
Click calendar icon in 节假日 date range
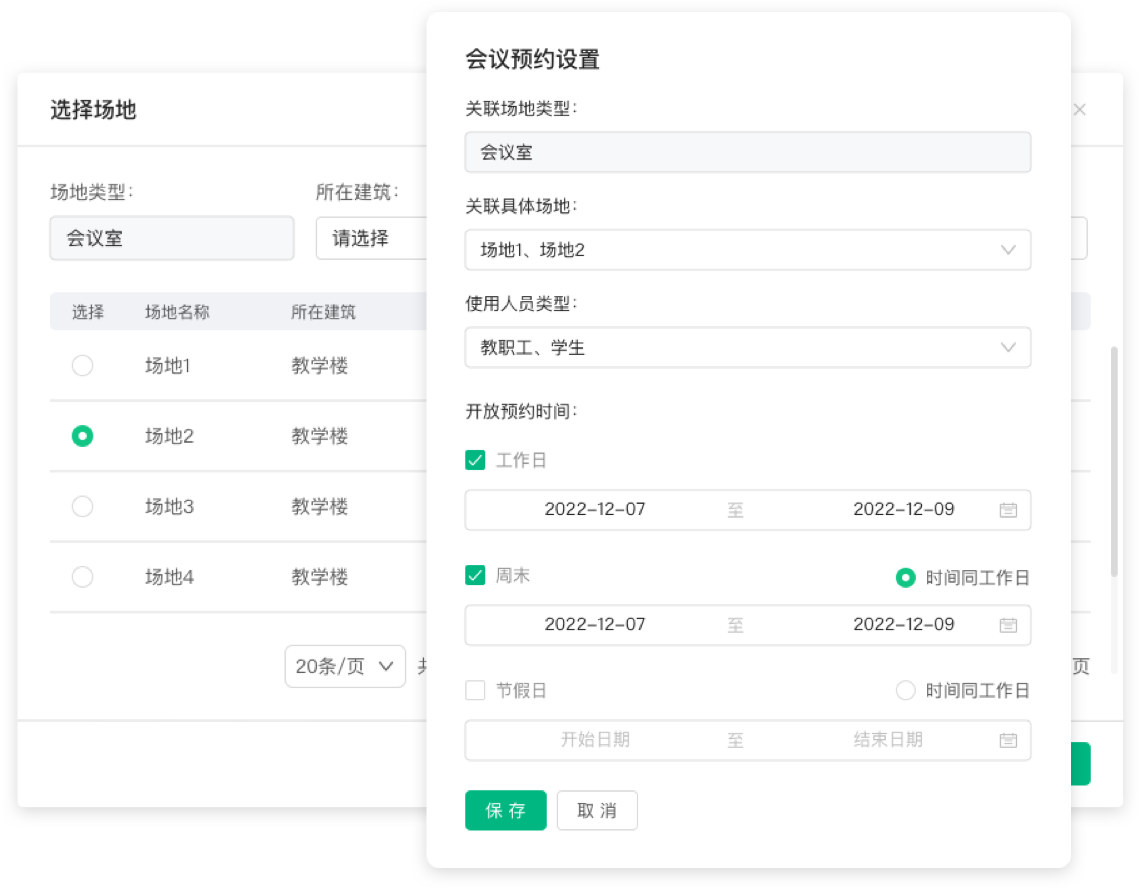1008,741
